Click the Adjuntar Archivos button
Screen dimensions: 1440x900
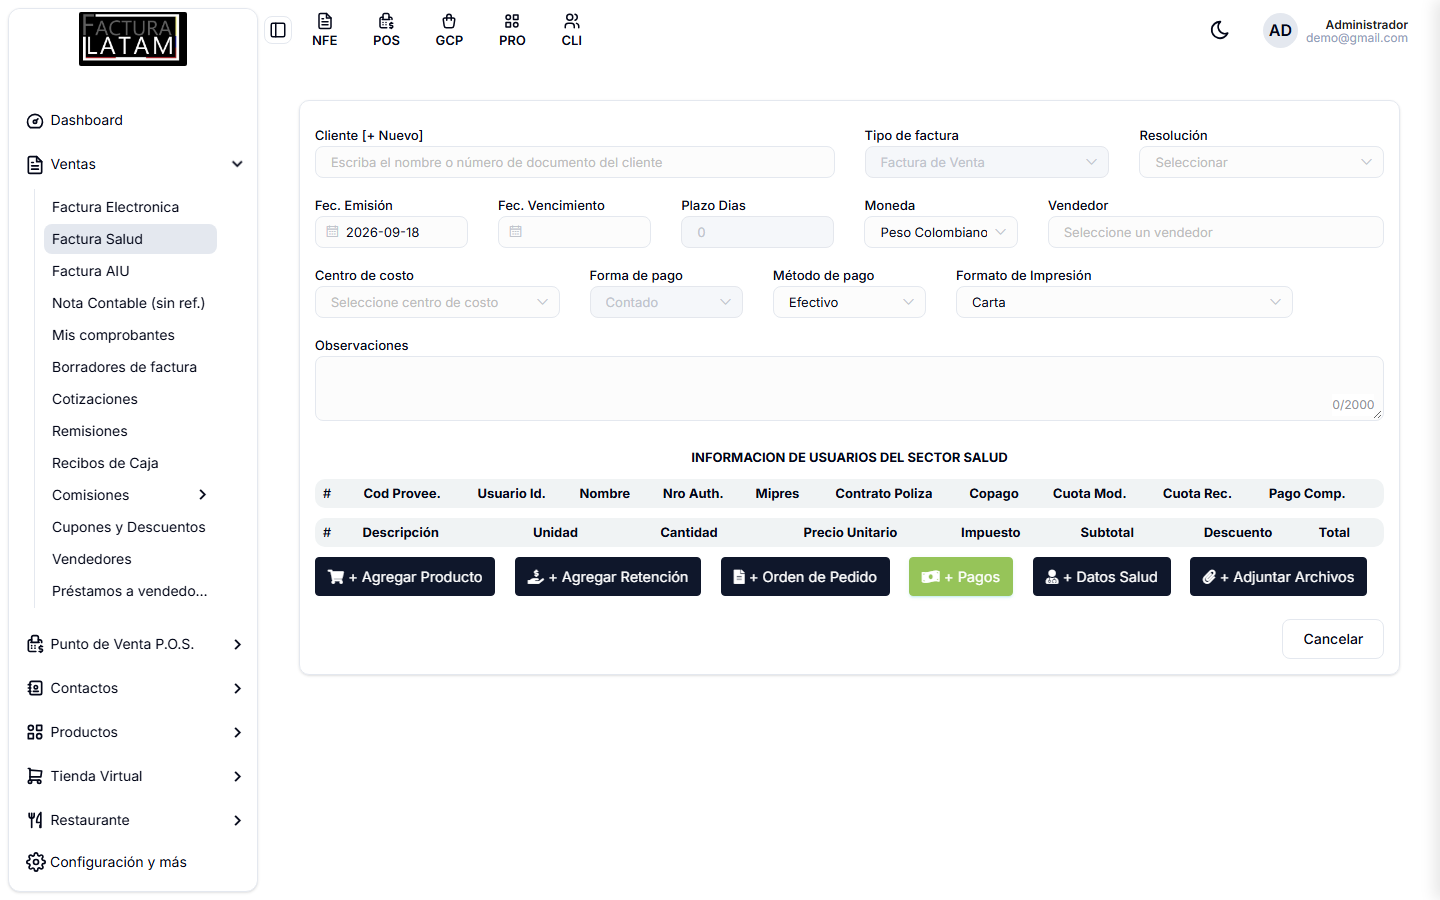1278,577
